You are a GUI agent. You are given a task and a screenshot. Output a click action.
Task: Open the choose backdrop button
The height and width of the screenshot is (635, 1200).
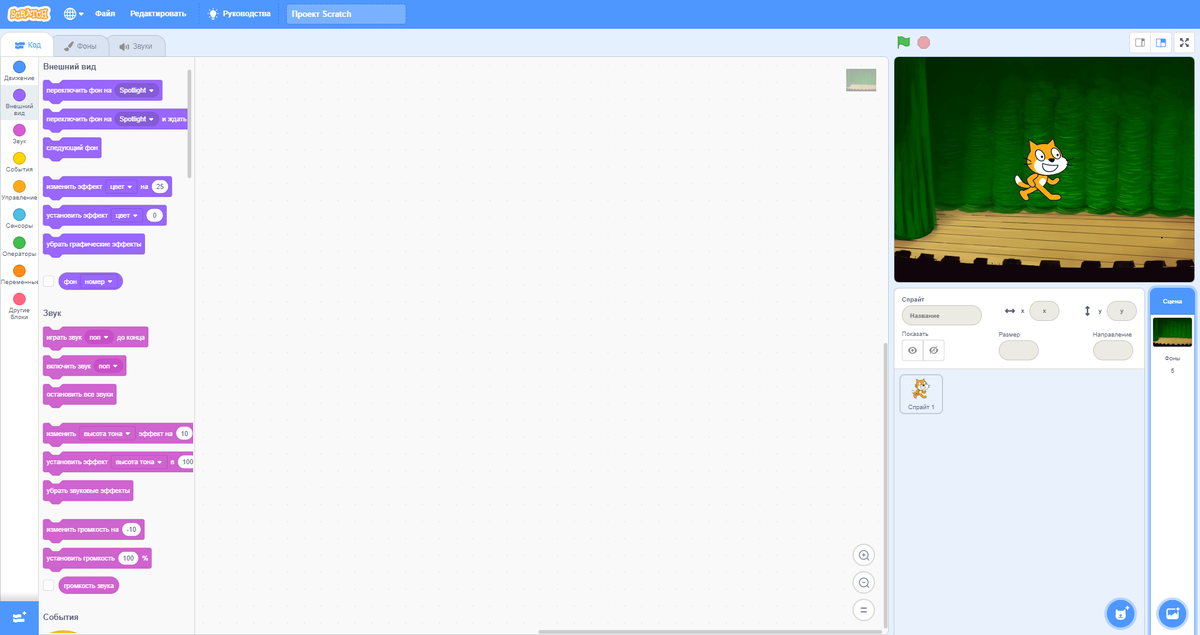pyautogui.click(x=1171, y=612)
